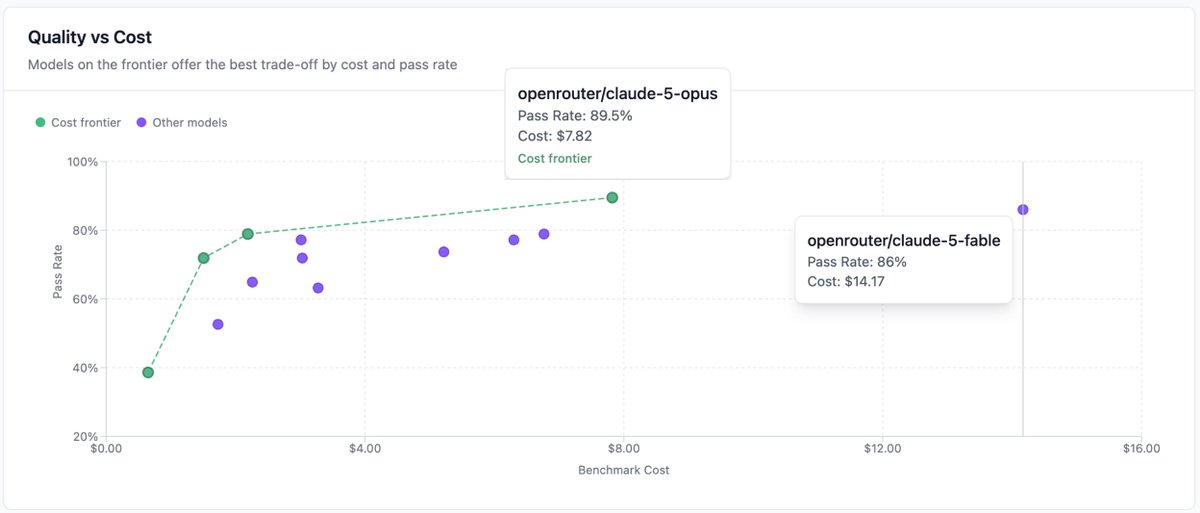The width and height of the screenshot is (1200, 513).
Task: Click "Cost: $7.82" in the opus tooltip
Action: coord(556,137)
